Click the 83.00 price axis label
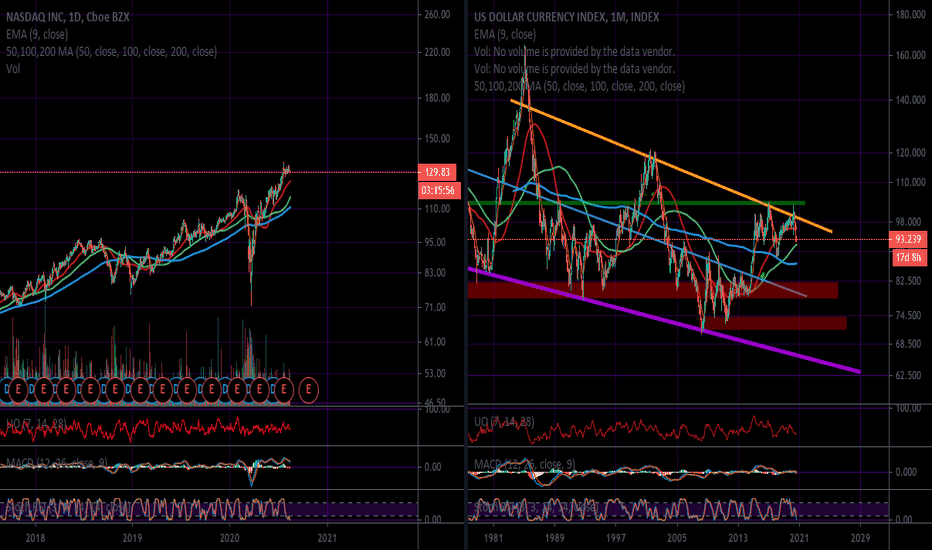This screenshot has width=932, height=550. [435, 273]
